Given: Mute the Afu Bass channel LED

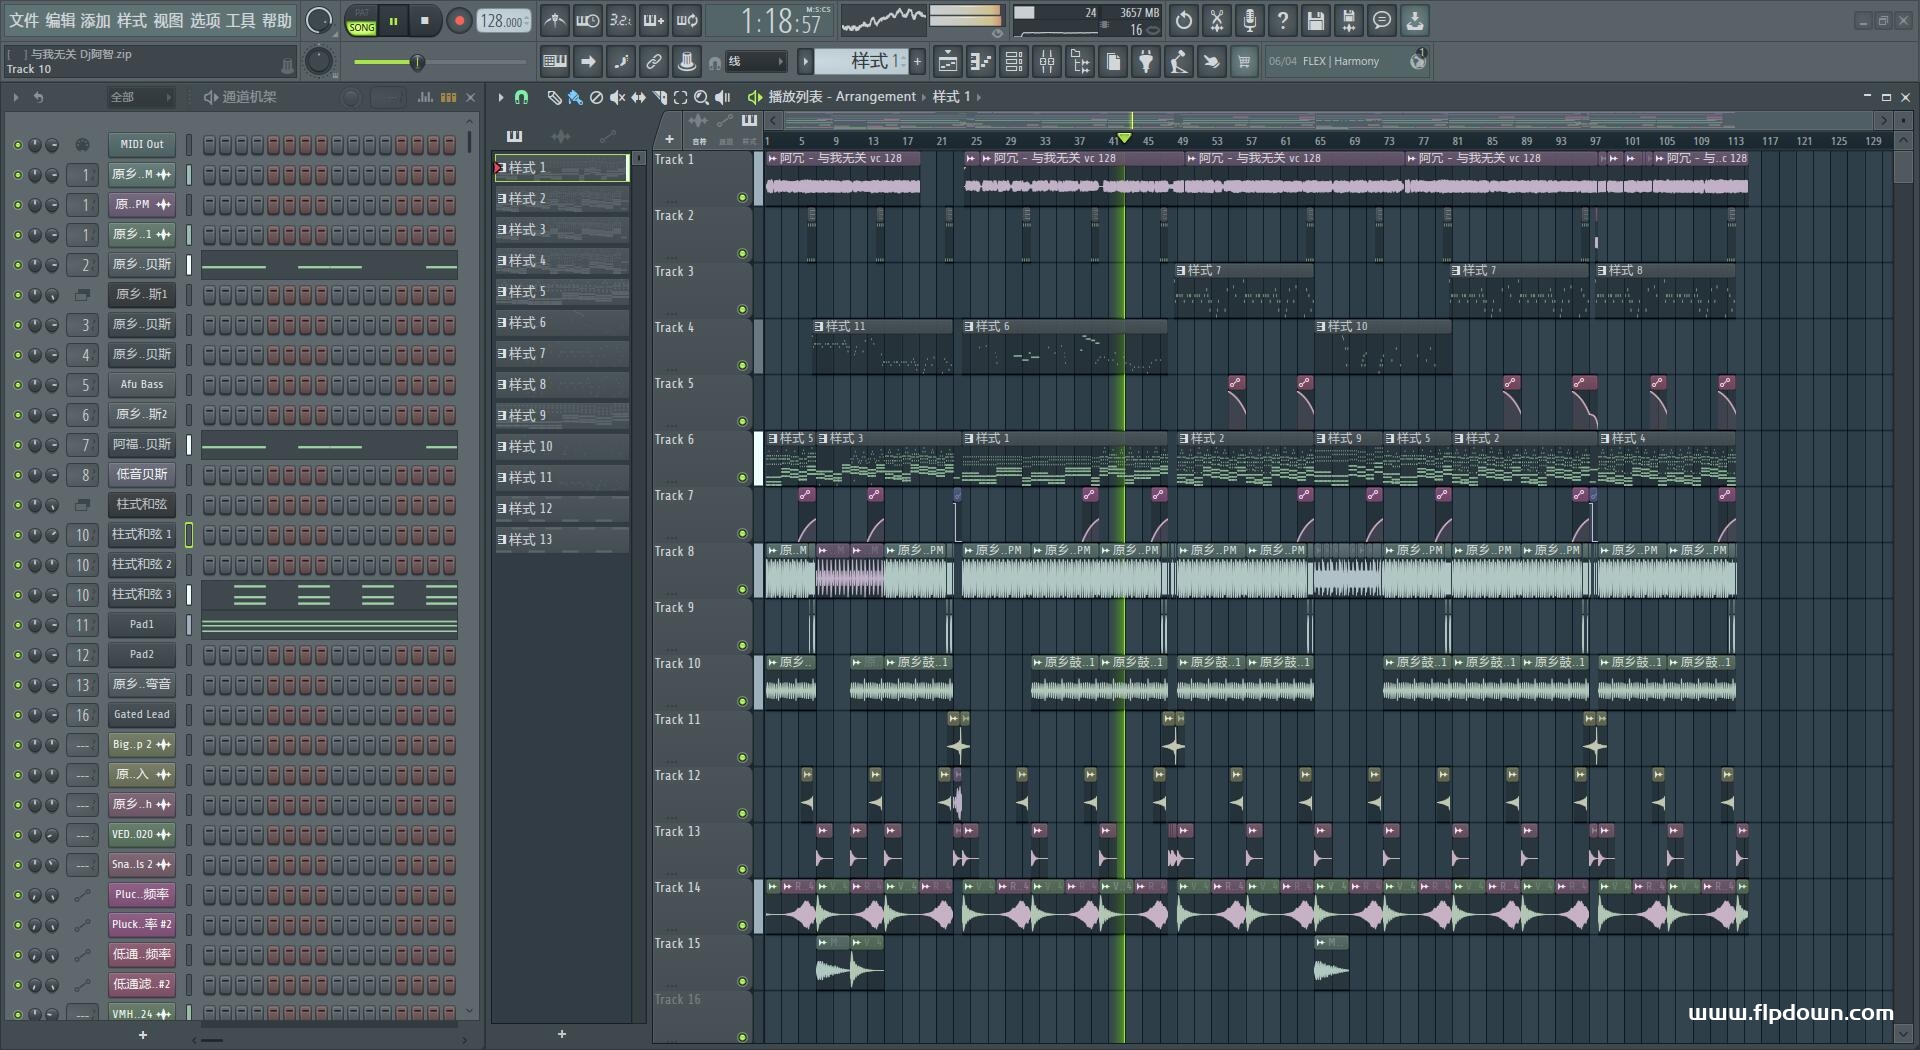Looking at the screenshot, I should [x=17, y=385].
